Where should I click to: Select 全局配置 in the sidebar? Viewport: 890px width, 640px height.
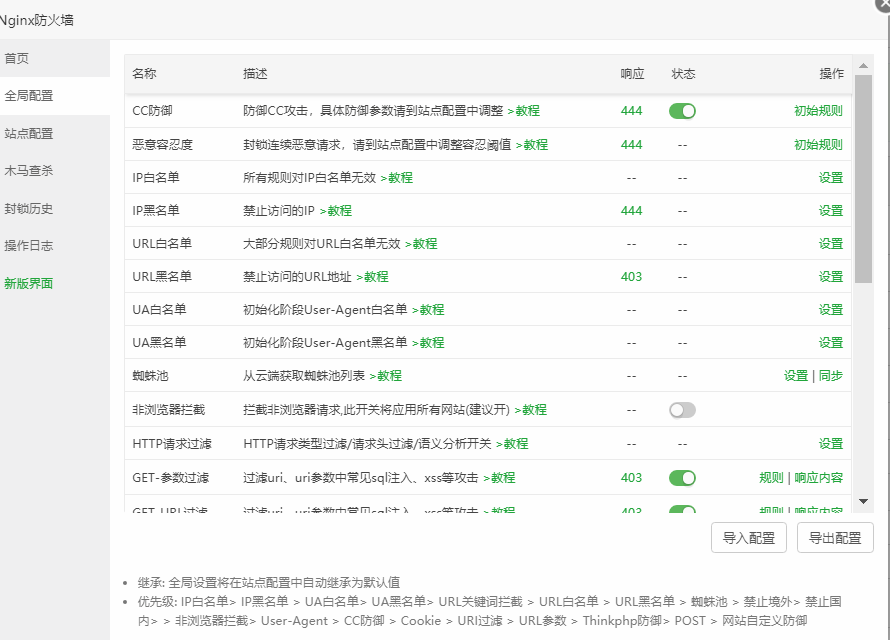[x=55, y=96]
